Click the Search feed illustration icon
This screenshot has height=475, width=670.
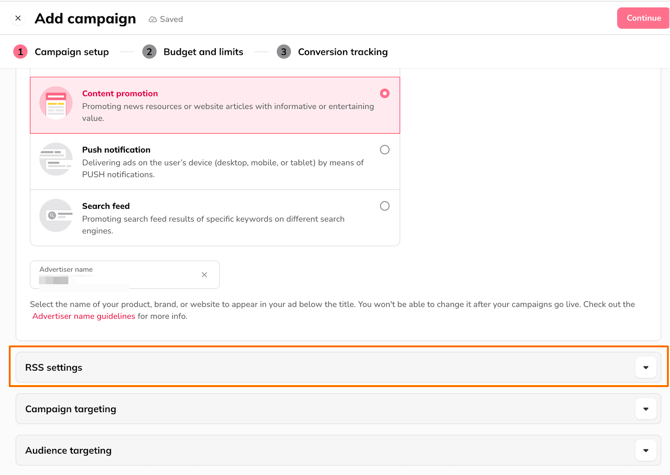pyautogui.click(x=56, y=216)
